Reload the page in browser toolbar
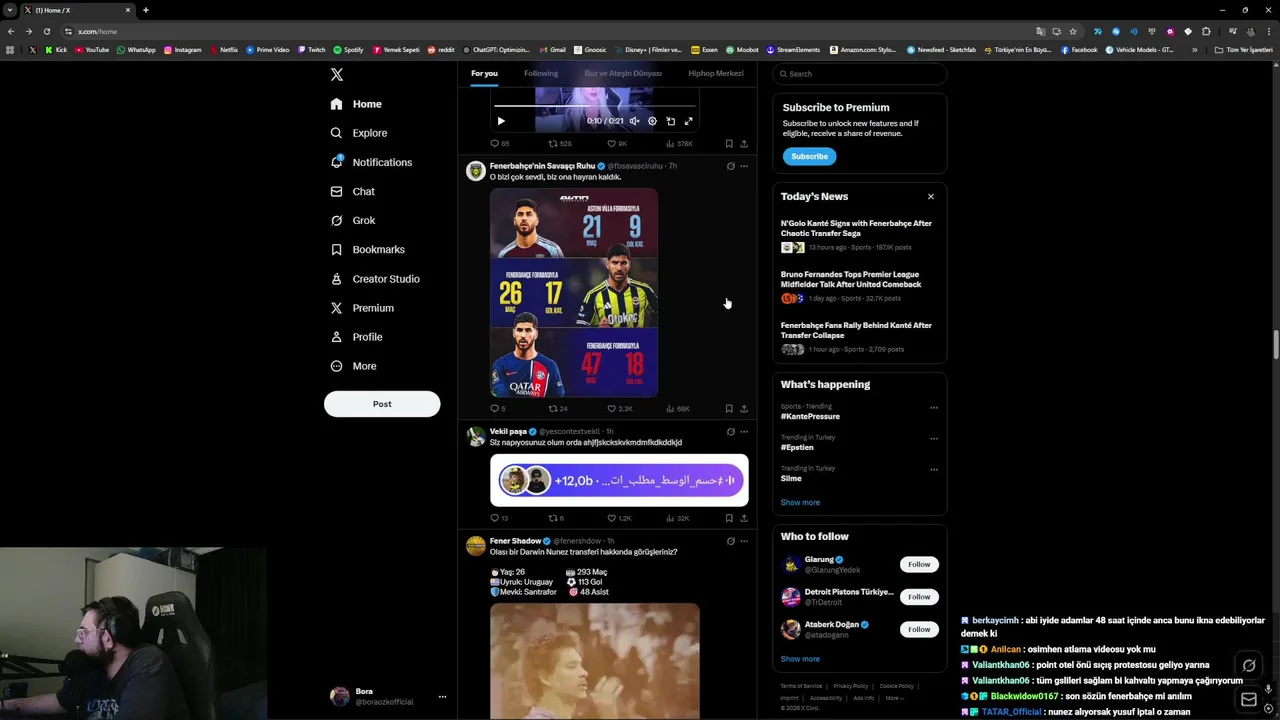The image size is (1280, 720). [x=46, y=31]
